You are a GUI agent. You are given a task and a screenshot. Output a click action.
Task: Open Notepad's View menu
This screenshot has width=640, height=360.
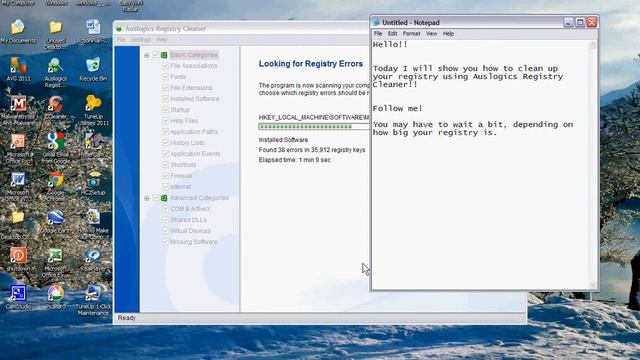click(x=431, y=34)
